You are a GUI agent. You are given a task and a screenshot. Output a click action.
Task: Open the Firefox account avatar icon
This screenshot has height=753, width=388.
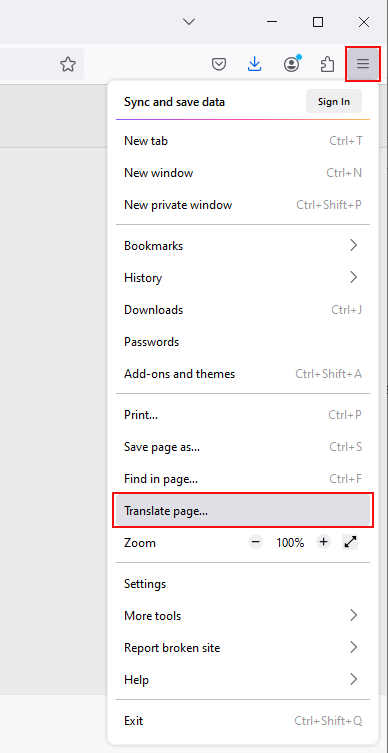(x=291, y=64)
